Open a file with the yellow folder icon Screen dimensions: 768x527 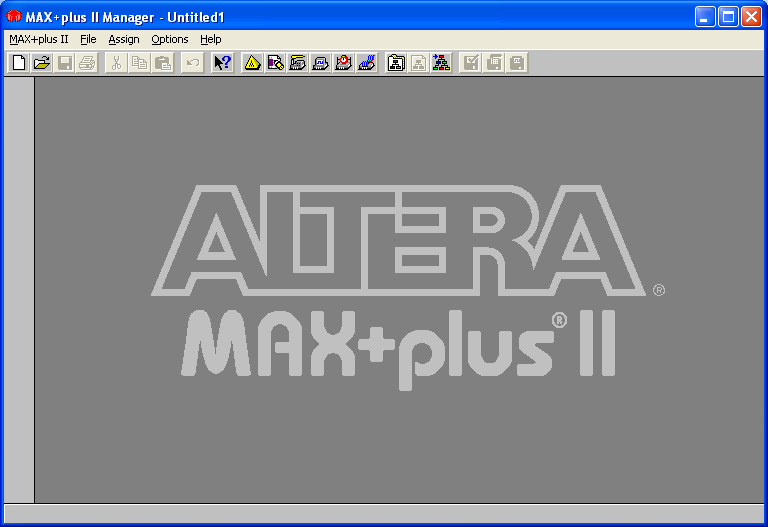[x=42, y=63]
